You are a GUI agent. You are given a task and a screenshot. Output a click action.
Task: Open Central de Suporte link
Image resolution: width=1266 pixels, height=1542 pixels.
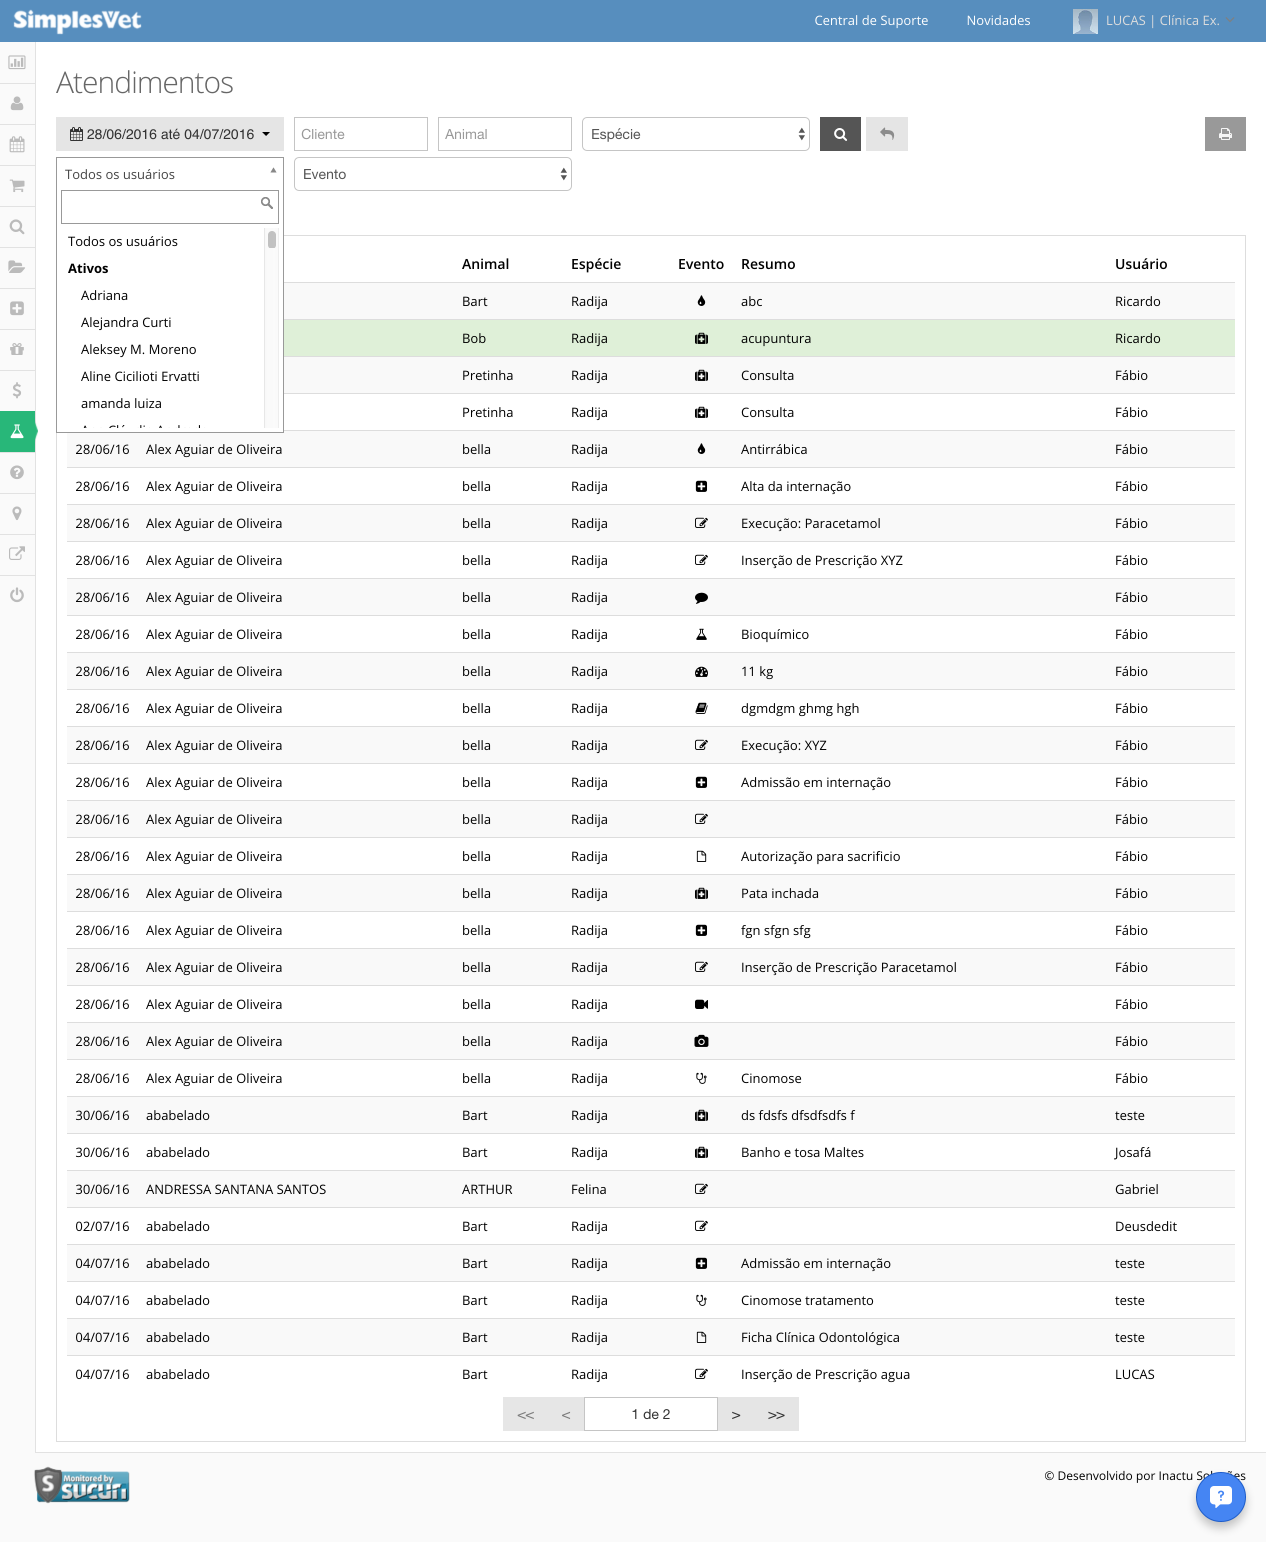coord(871,20)
